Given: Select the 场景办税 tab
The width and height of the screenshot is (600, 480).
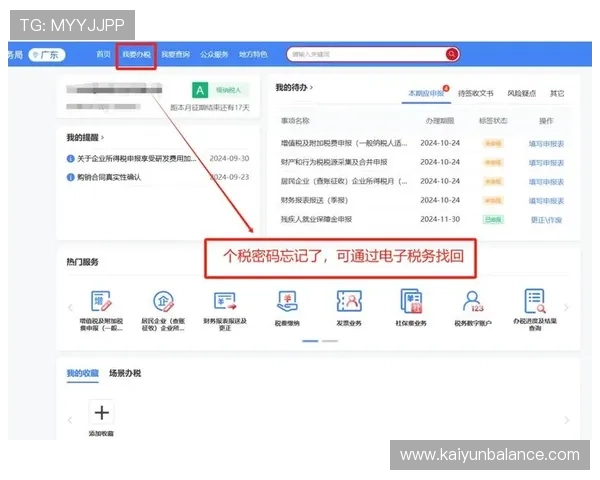Looking at the screenshot, I should click(x=125, y=373).
